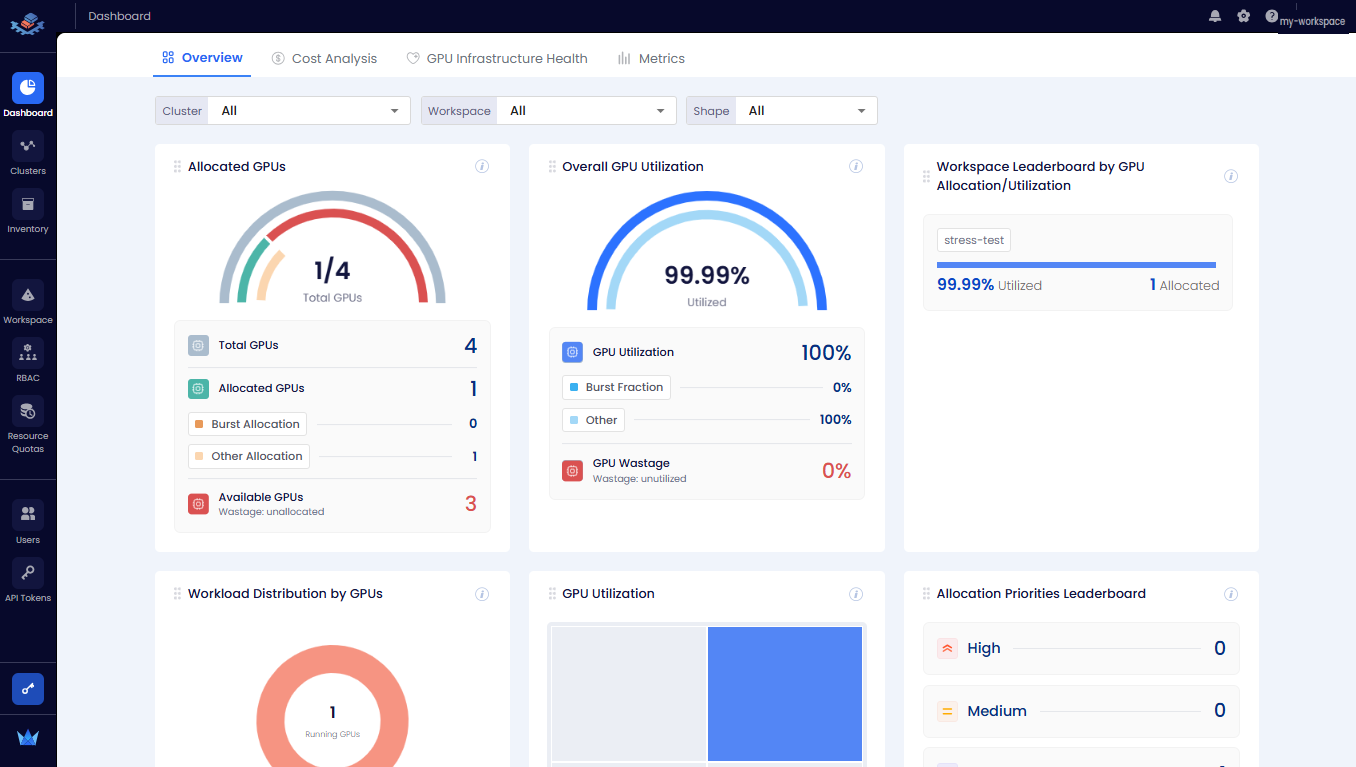Select the Clusters icon in the sidebar
Image resolution: width=1356 pixels, height=767 pixels.
[28, 153]
